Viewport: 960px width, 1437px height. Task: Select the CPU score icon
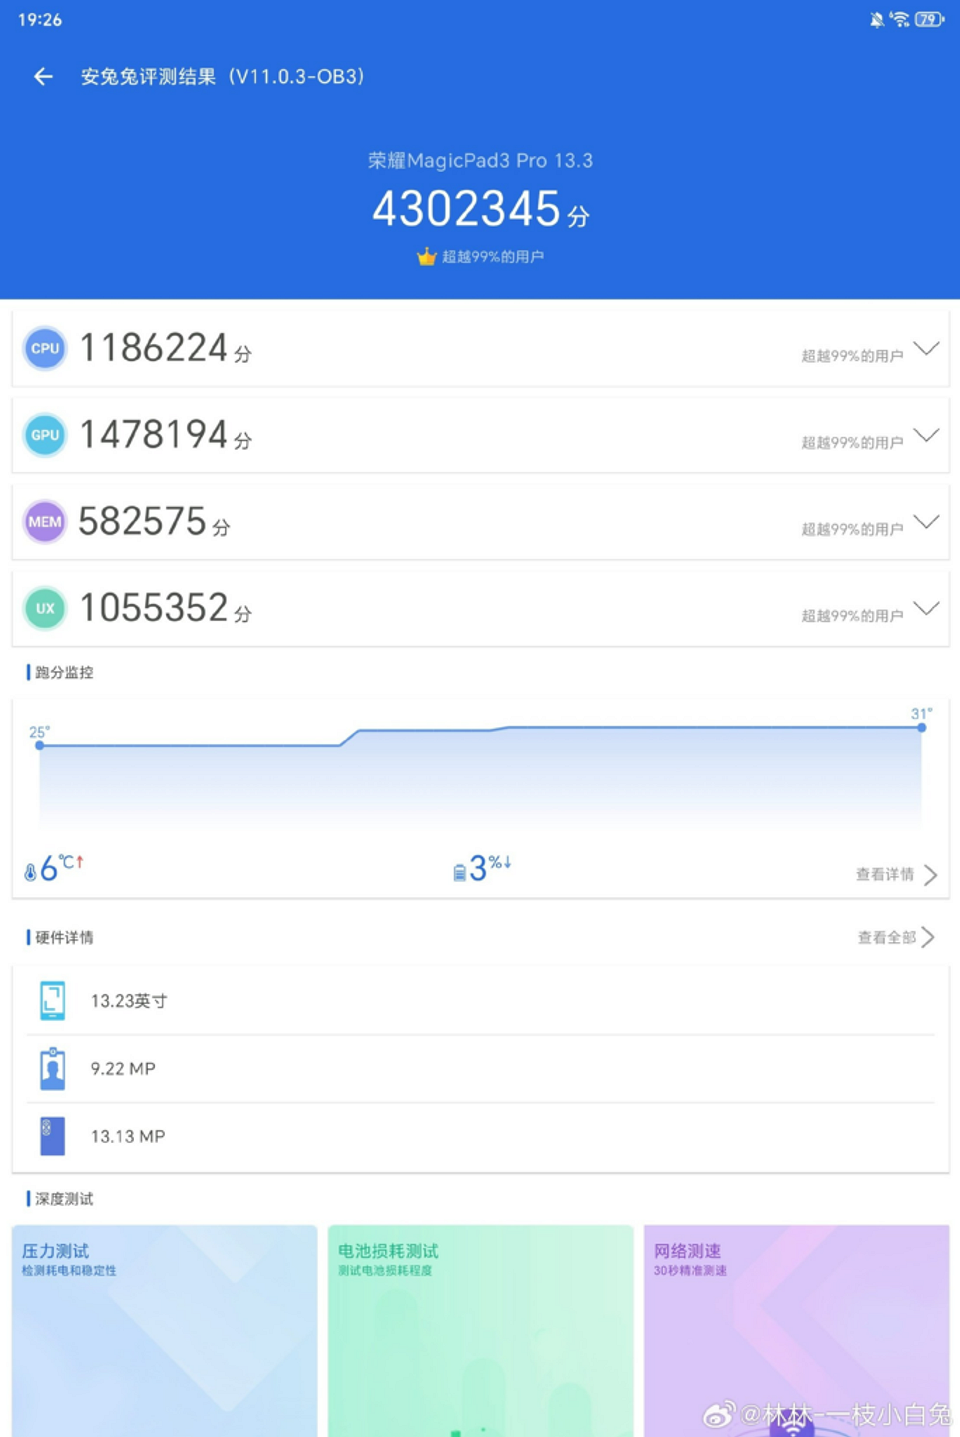coord(44,347)
